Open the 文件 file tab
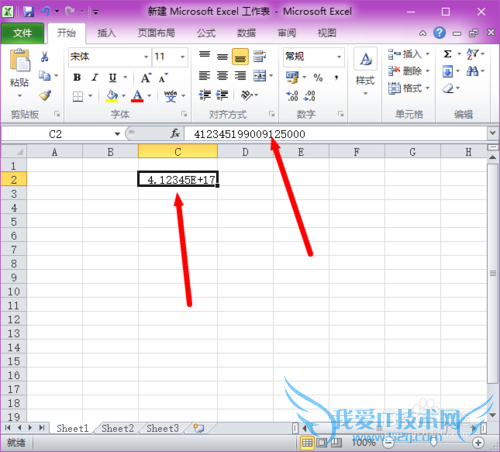The height and width of the screenshot is (452, 500). [x=22, y=33]
